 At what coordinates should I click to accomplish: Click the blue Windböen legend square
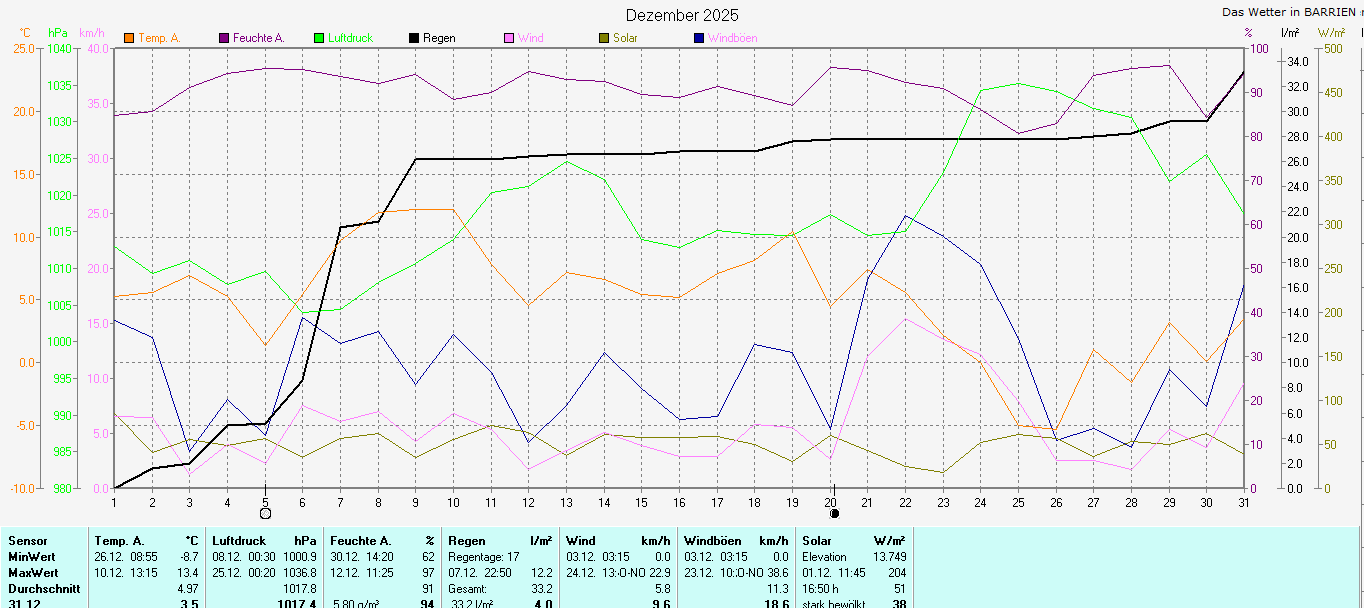click(699, 38)
